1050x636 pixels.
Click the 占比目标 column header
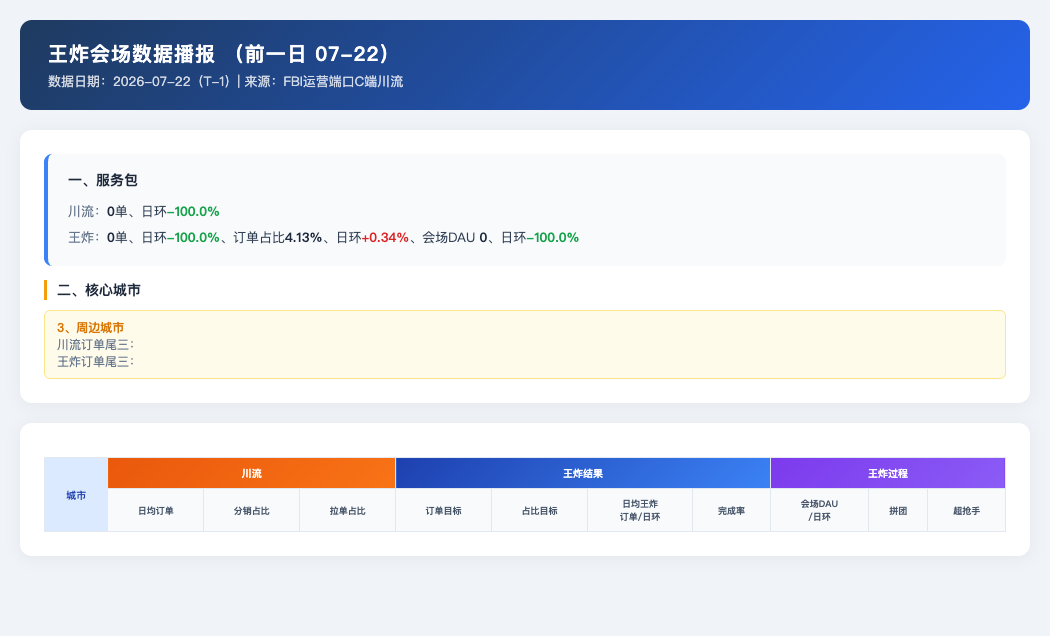click(x=540, y=510)
